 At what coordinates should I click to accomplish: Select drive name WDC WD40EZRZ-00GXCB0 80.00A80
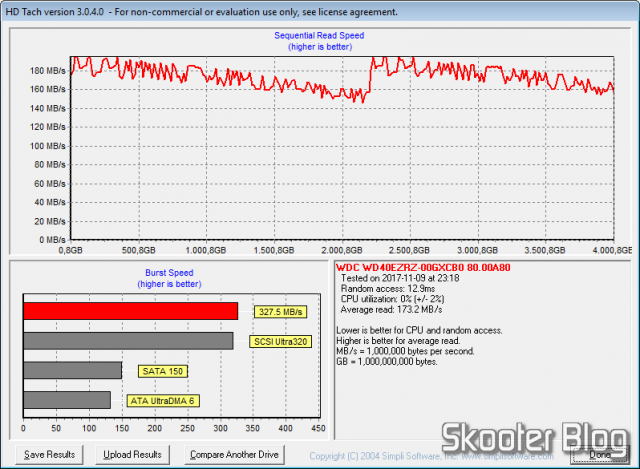click(423, 268)
